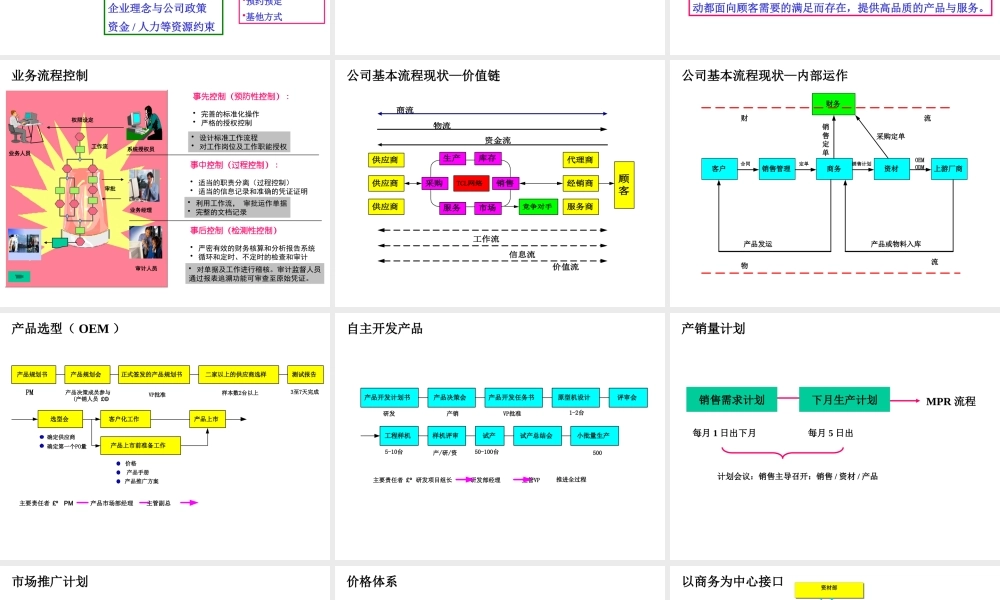Select the 事中控制（过程控制）heading
This screenshot has height=600, width=1000.
[x=234, y=165]
